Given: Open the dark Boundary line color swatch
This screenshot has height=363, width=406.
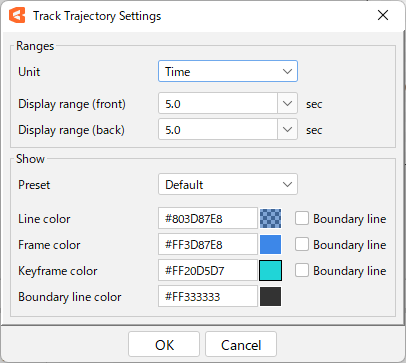Looking at the screenshot, I should (270, 296).
